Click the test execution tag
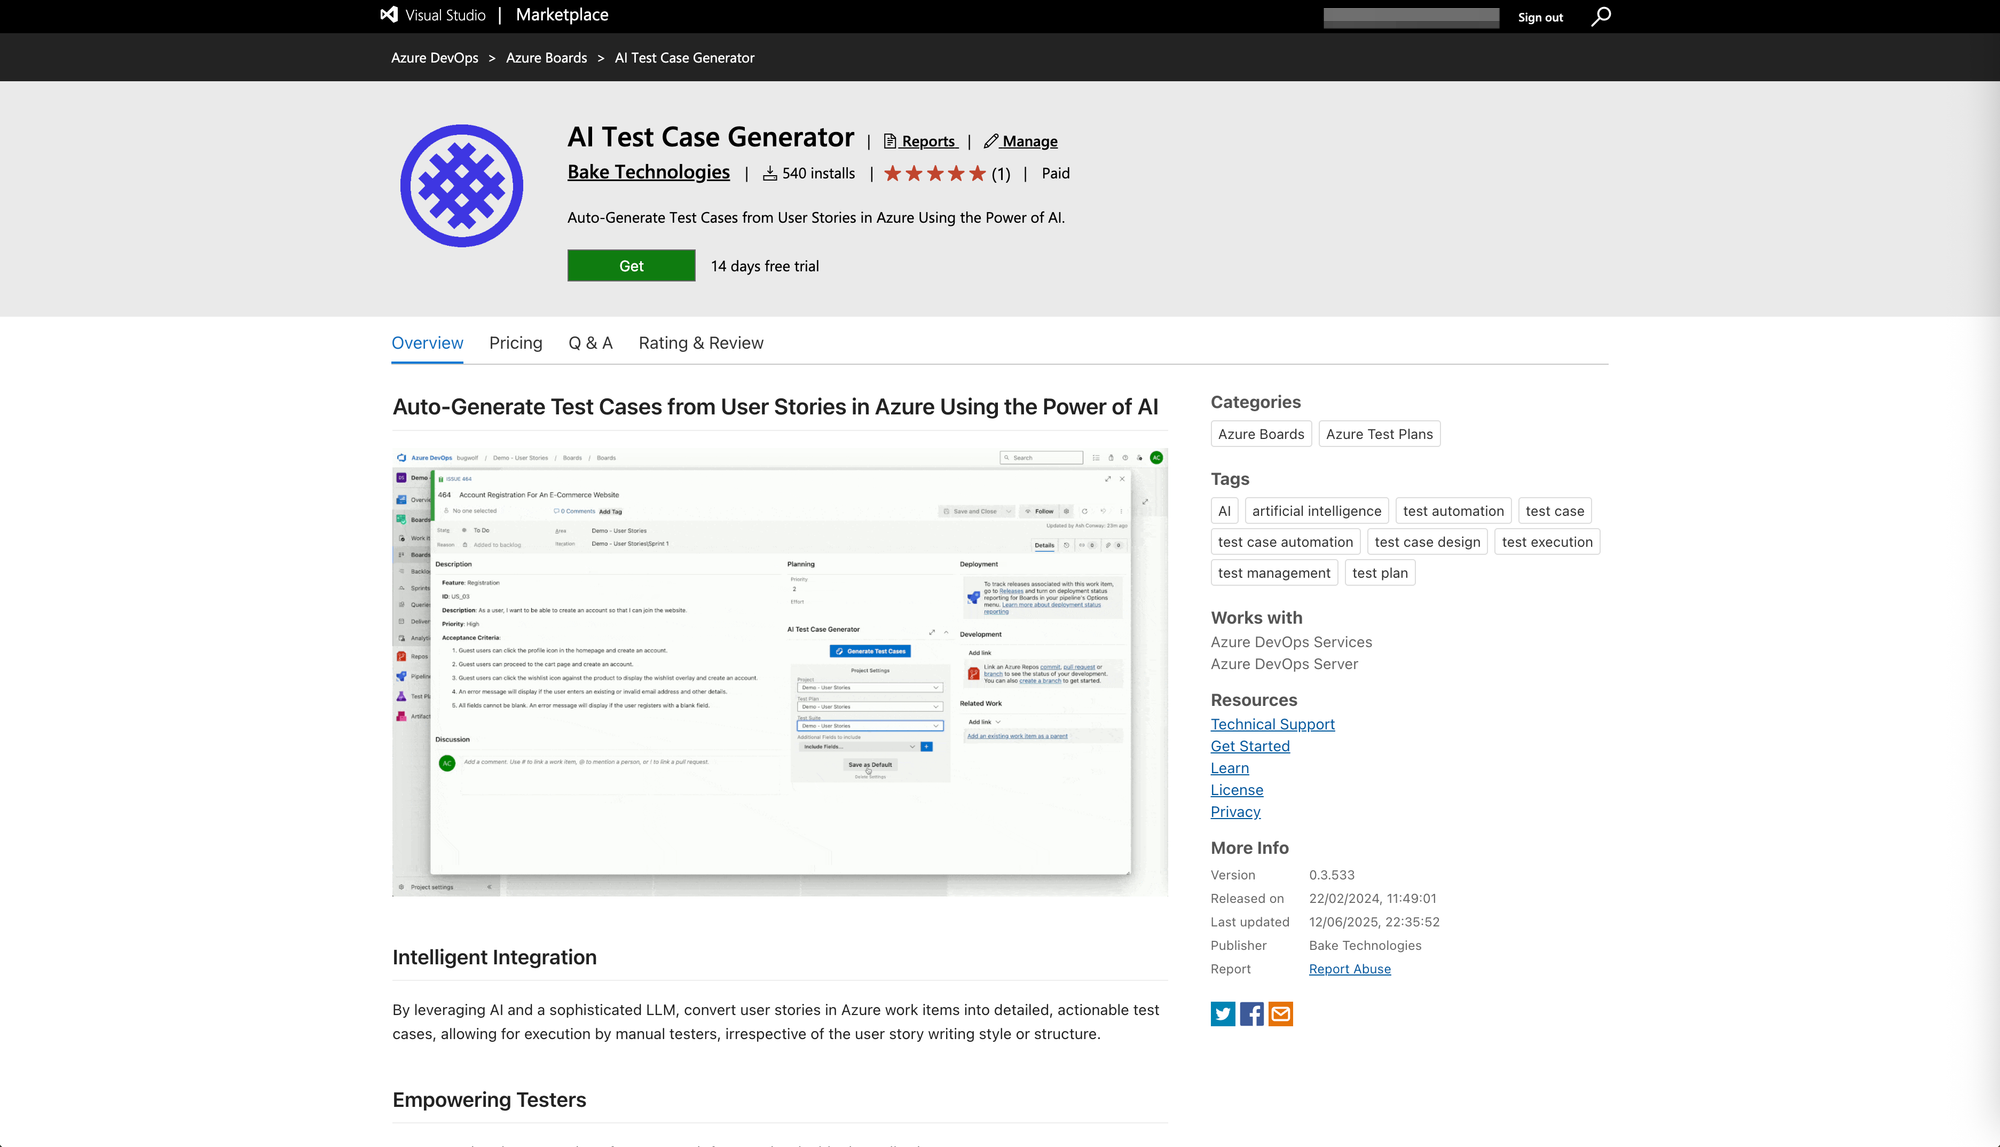 click(x=1547, y=542)
